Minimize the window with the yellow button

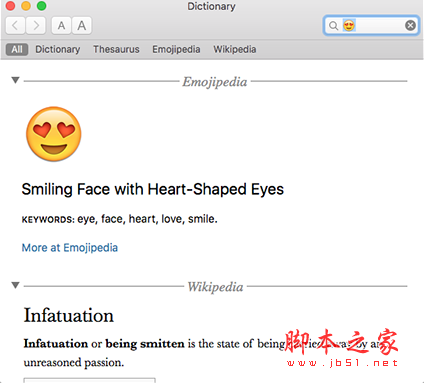pos(26,6)
